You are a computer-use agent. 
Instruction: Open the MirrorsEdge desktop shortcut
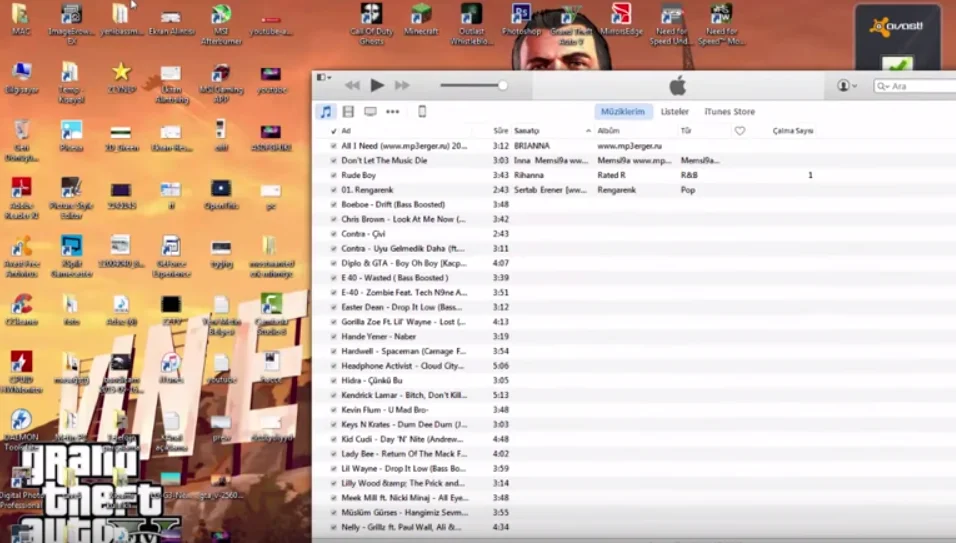tap(621, 20)
